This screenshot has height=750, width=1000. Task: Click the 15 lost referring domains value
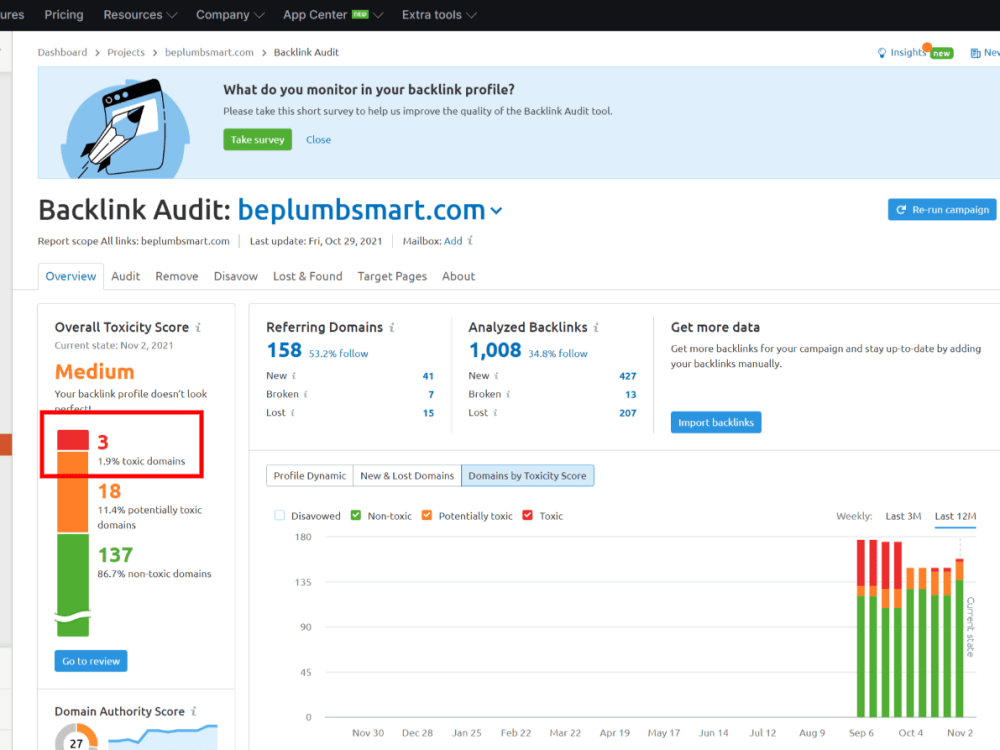(x=428, y=413)
